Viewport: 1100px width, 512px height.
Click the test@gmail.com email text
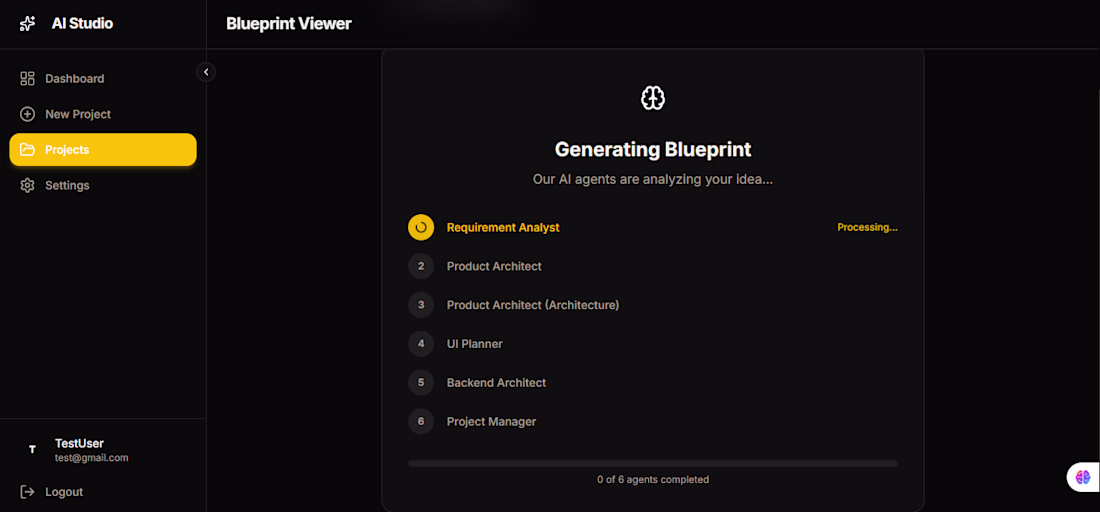92,458
